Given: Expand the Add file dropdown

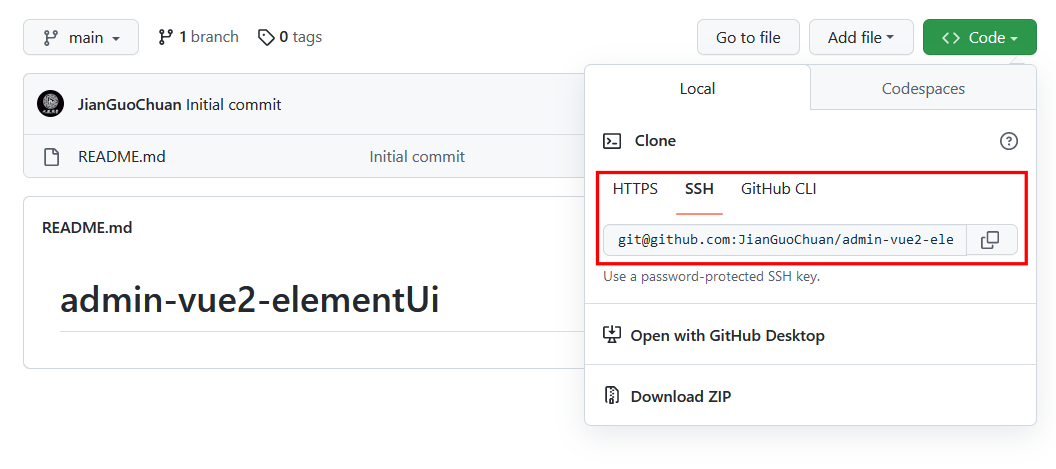Looking at the screenshot, I should pos(860,37).
